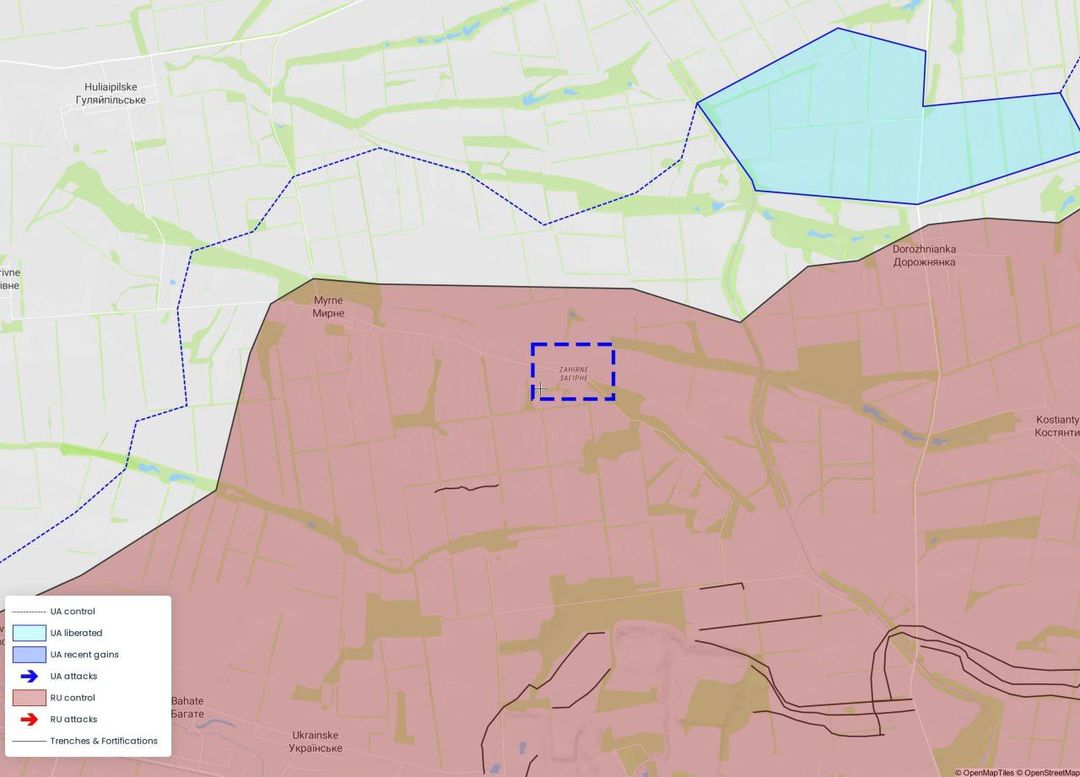The width and height of the screenshot is (1080, 777).
Task: Click the UA control legend label
Action: point(72,612)
